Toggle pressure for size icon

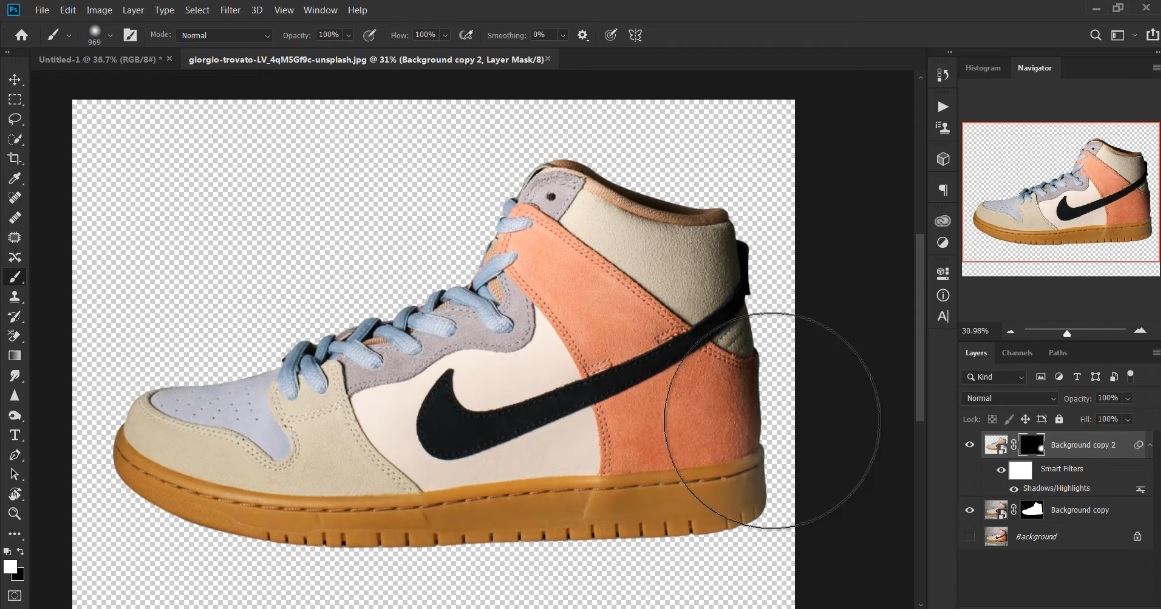pyautogui.click(x=611, y=35)
